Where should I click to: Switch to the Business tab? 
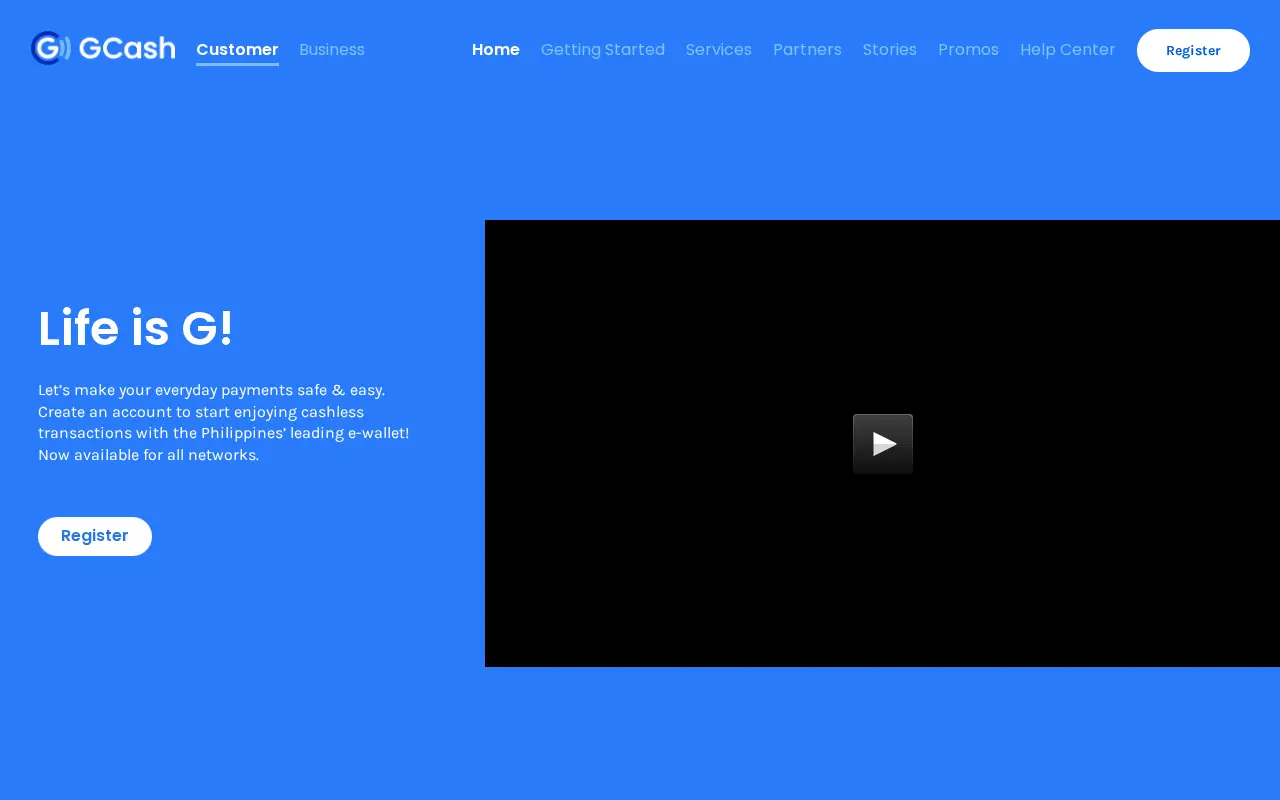click(332, 49)
